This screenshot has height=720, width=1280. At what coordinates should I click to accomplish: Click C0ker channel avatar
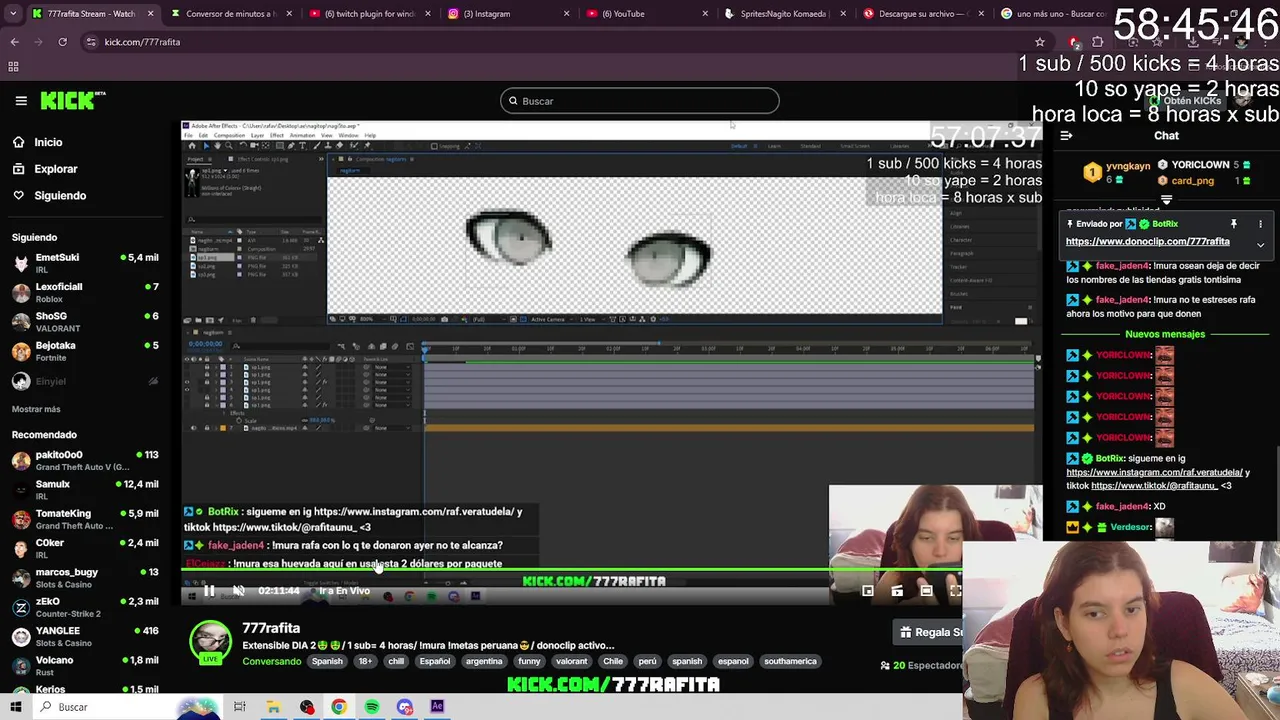pos(21,549)
